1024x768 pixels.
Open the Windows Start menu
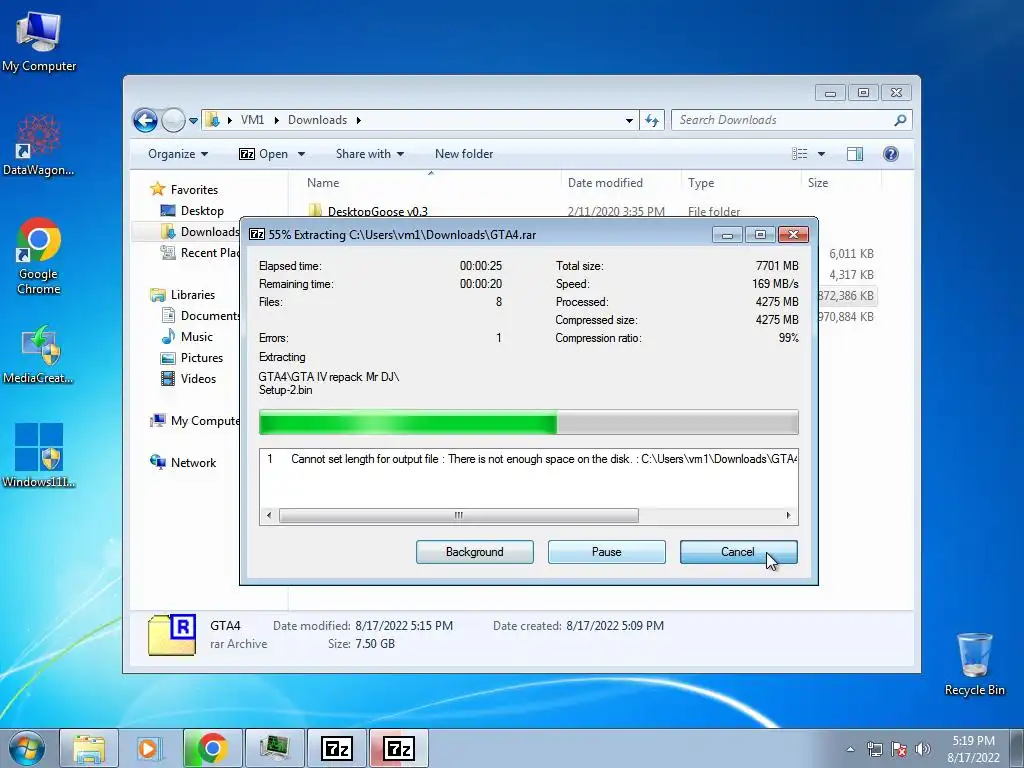(27, 748)
